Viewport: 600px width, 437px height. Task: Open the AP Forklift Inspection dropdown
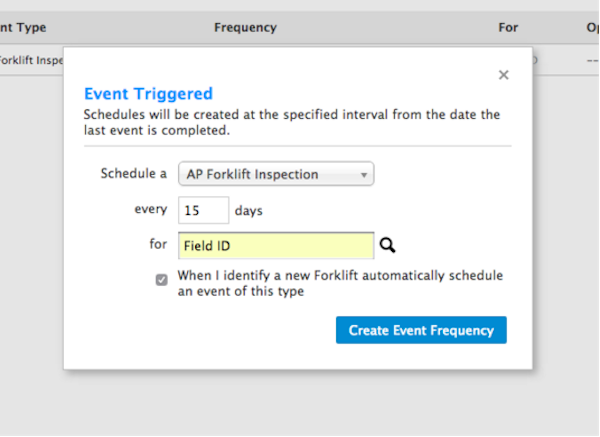pos(275,174)
